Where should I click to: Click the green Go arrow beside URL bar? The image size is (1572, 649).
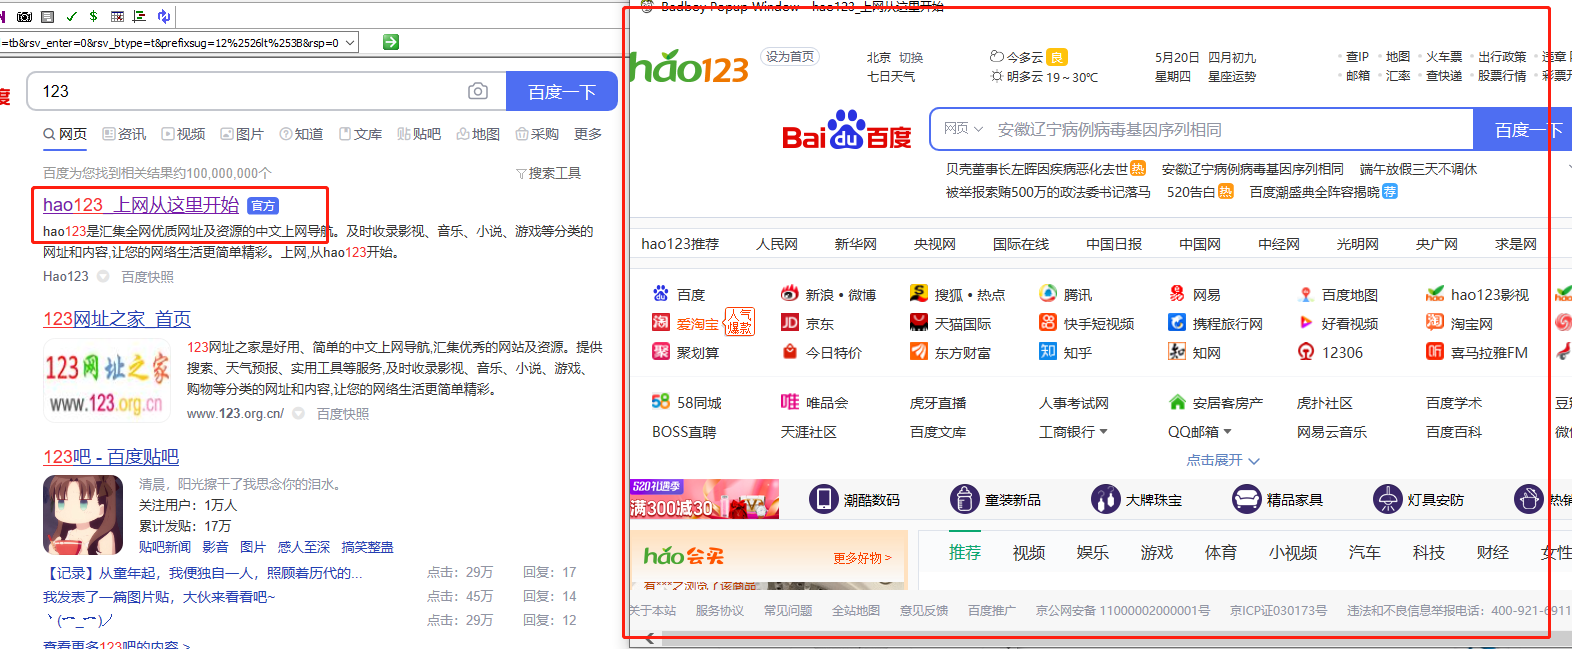click(391, 42)
